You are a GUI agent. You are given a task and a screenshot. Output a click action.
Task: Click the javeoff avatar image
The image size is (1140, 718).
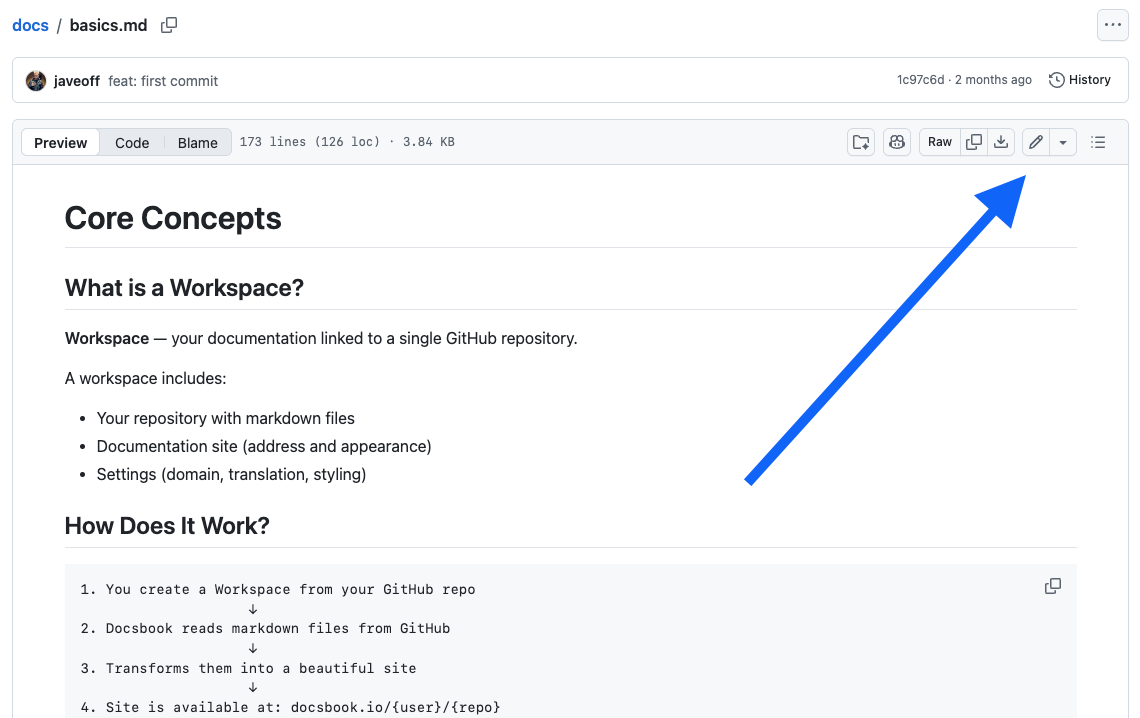click(36, 81)
